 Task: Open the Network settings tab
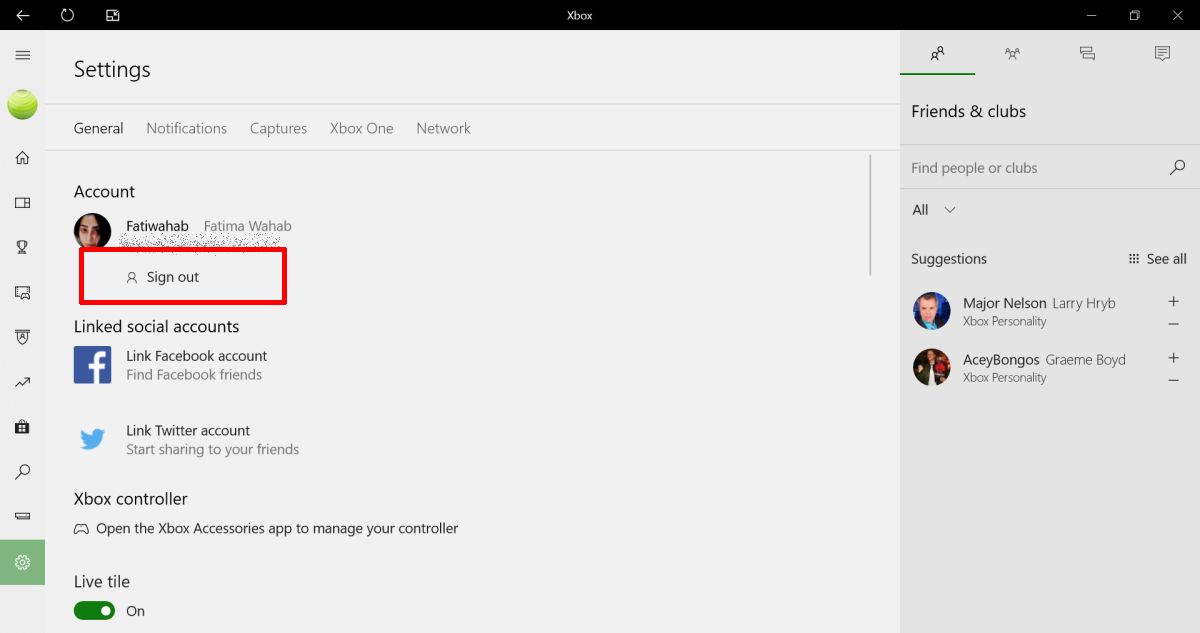[443, 128]
